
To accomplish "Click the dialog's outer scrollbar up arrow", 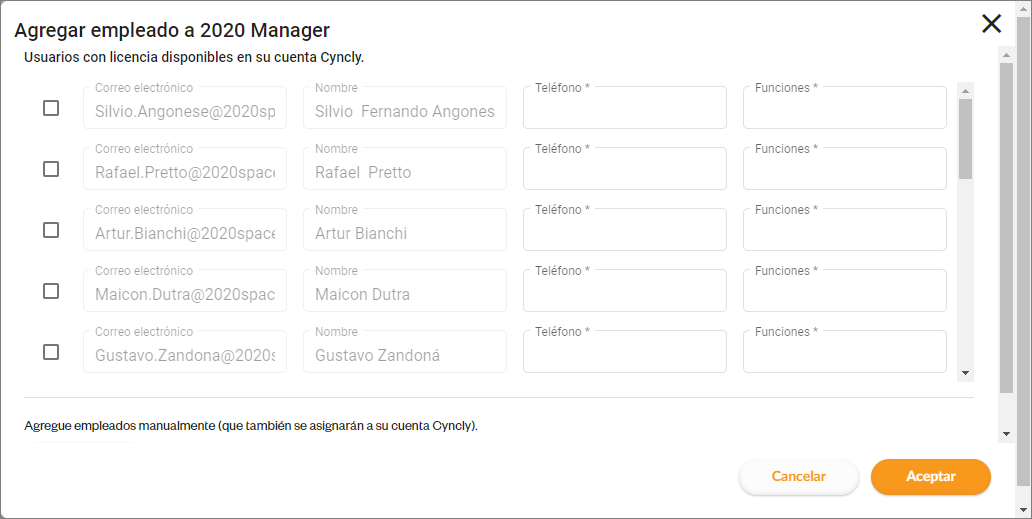I will (1006, 53).
